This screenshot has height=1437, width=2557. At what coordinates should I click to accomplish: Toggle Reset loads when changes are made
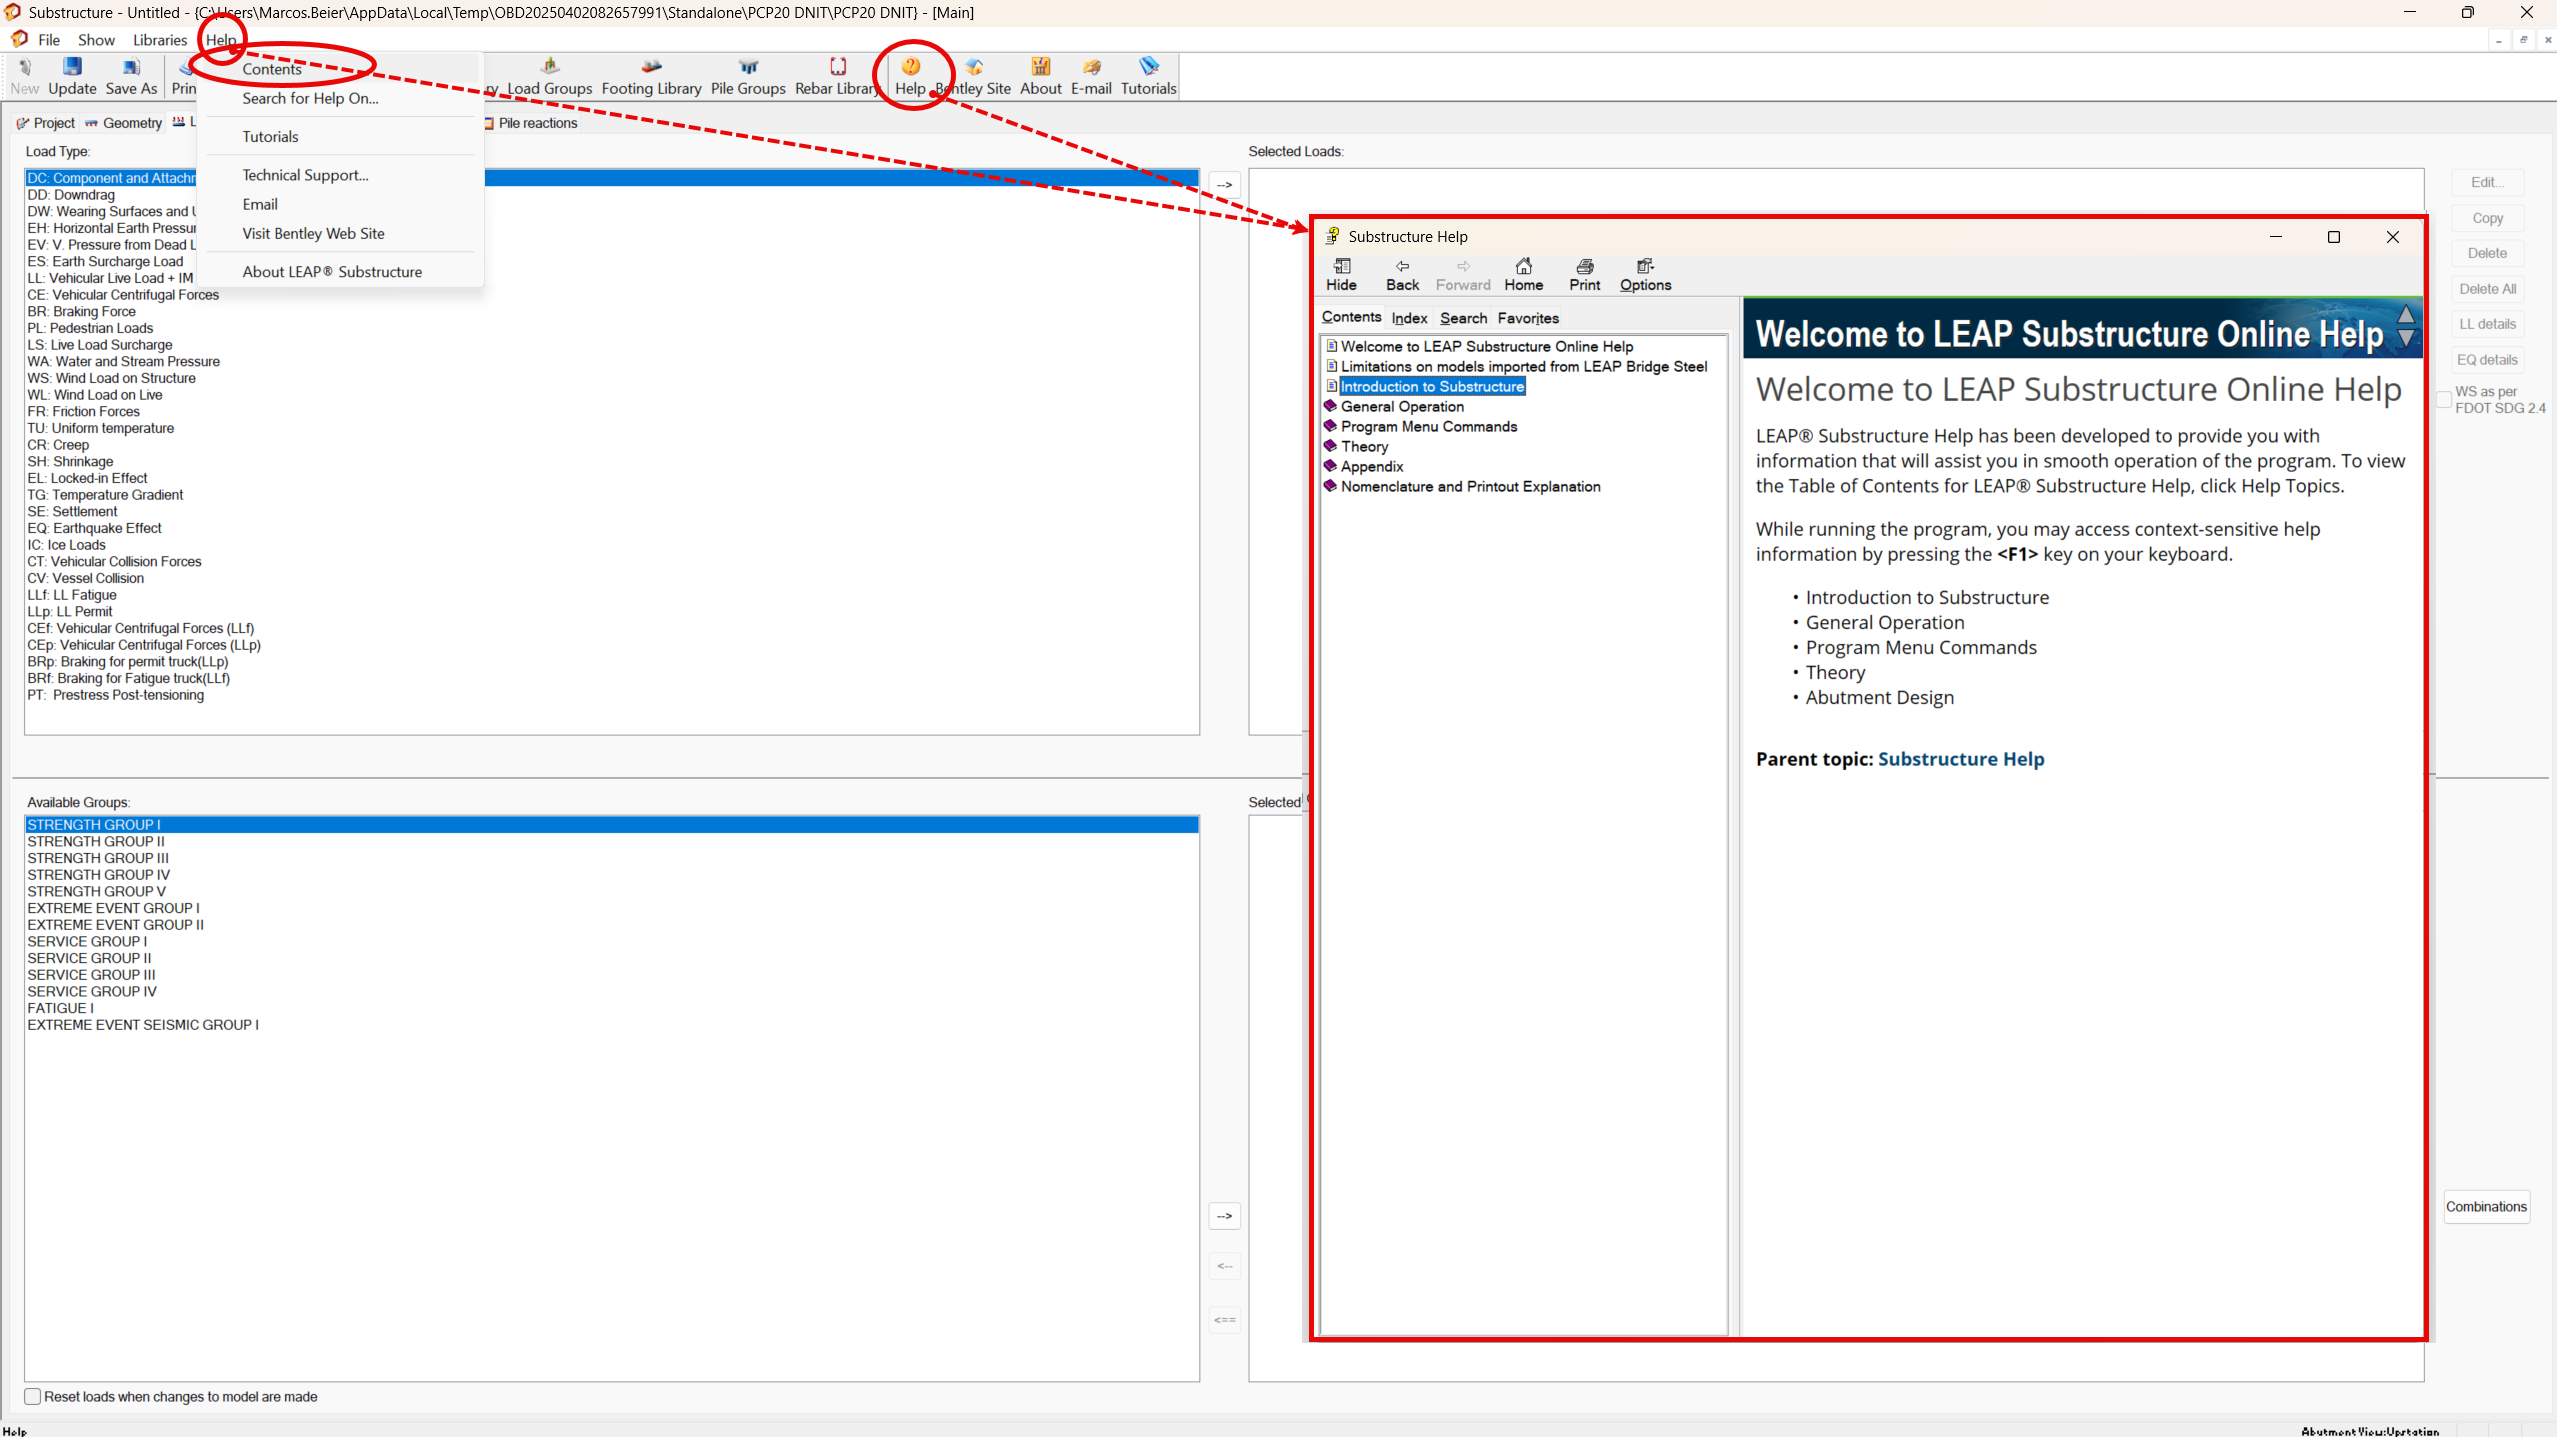(33, 1396)
